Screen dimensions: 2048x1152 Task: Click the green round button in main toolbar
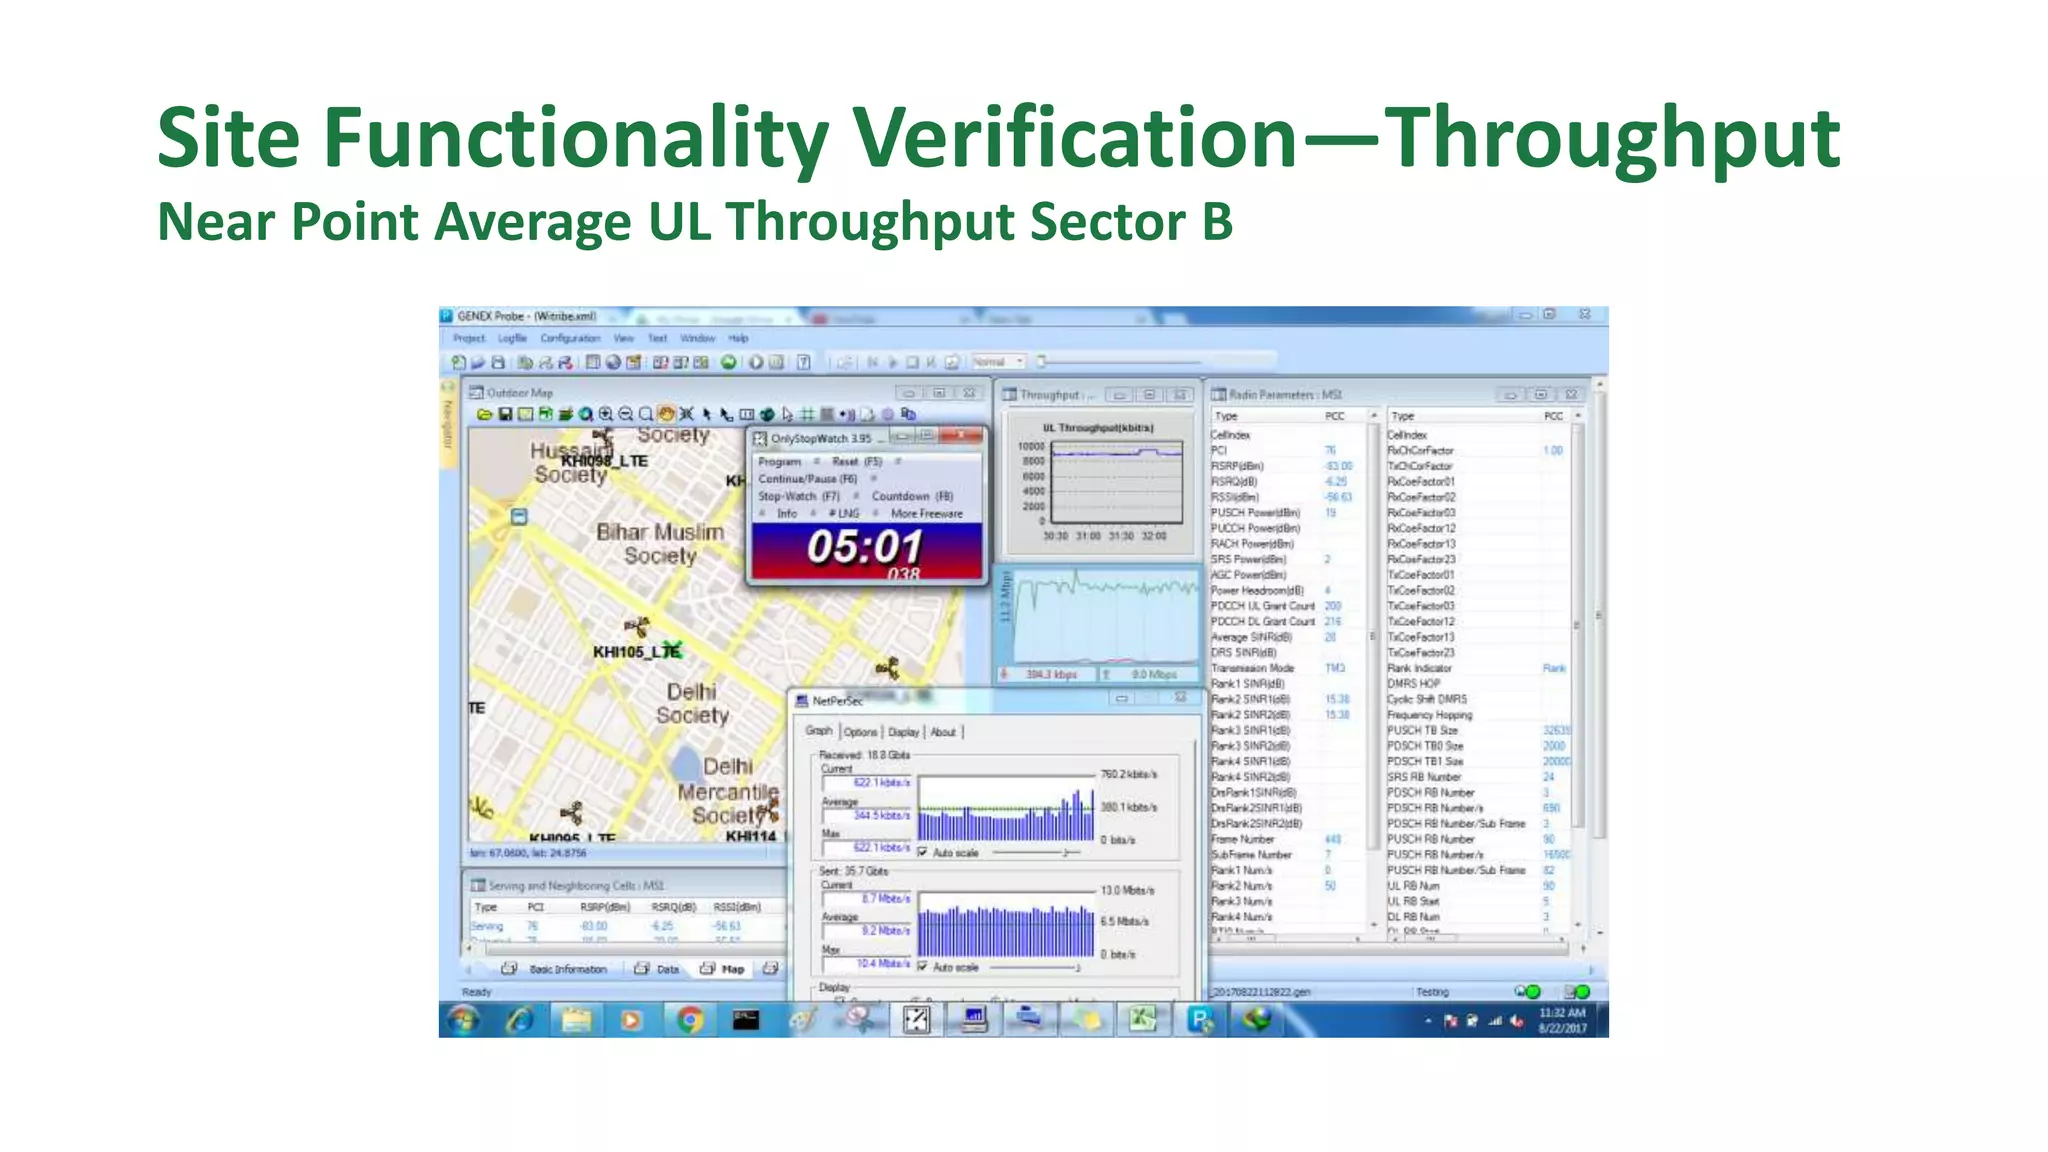(x=729, y=363)
